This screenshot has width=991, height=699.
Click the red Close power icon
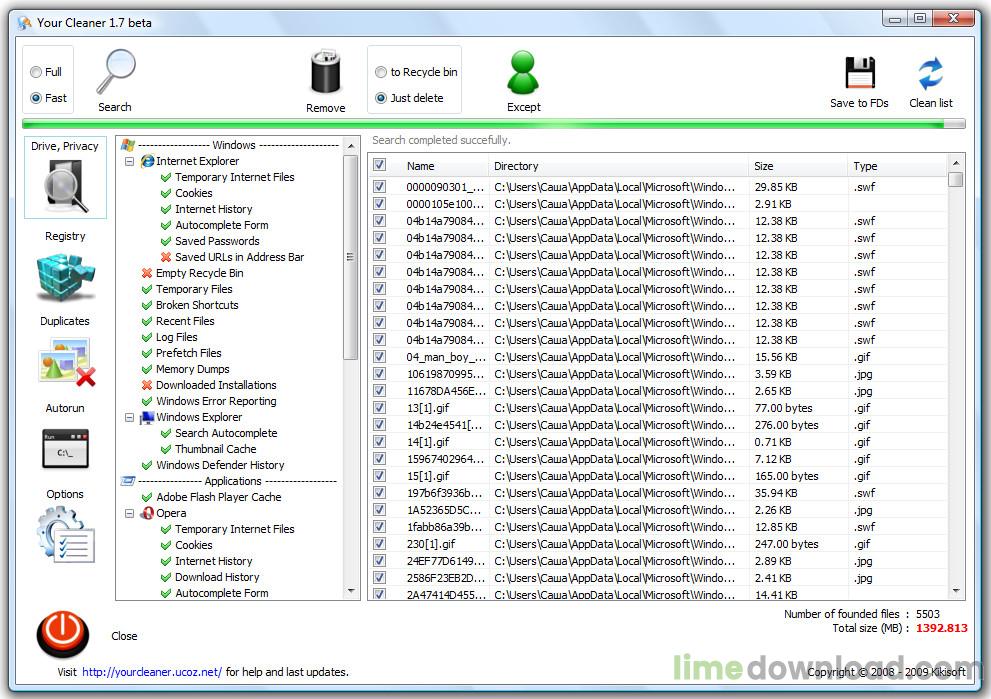click(63, 635)
